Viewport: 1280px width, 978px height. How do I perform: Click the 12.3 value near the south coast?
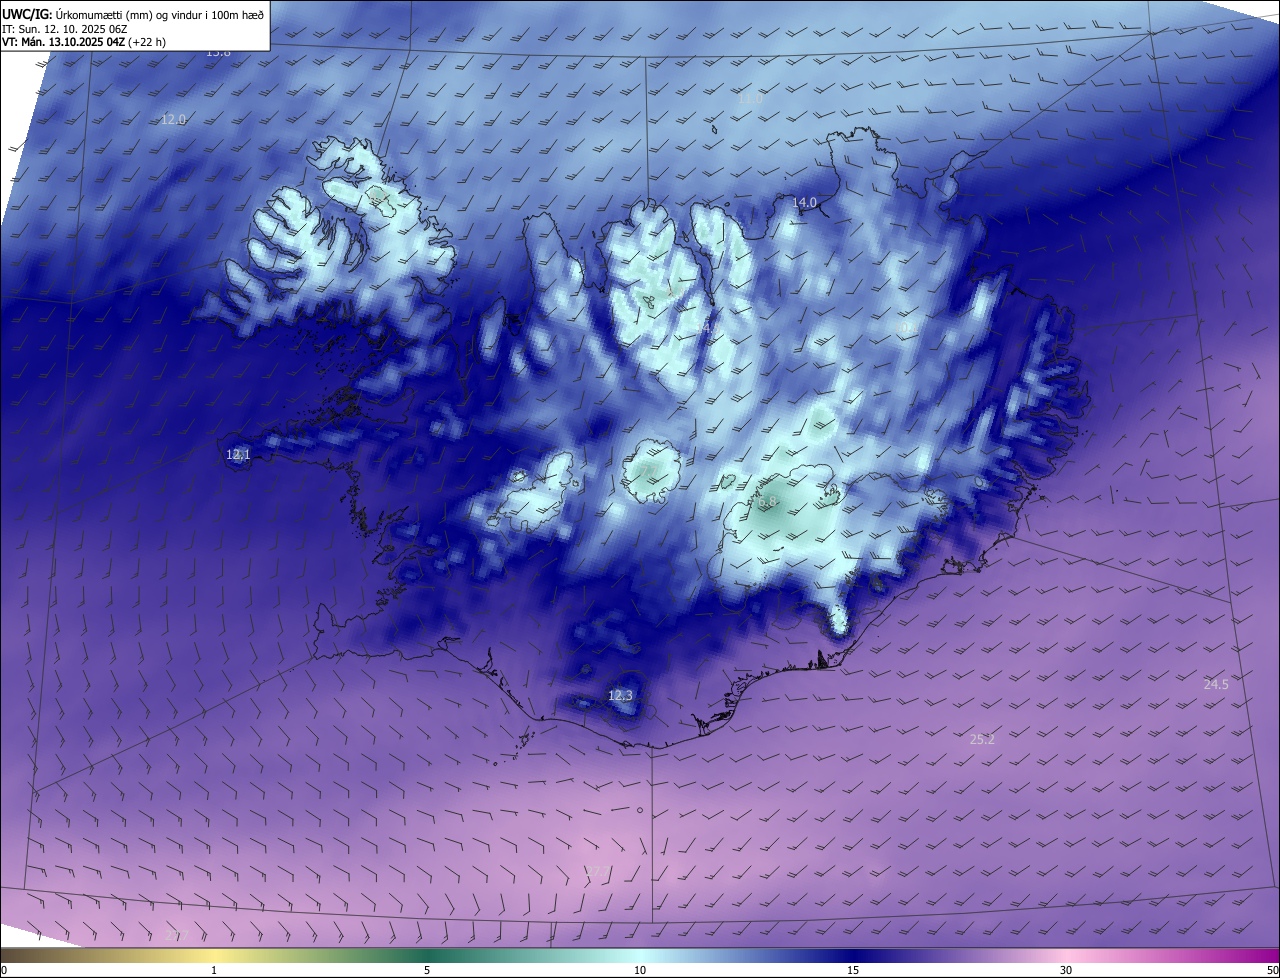[620, 694]
